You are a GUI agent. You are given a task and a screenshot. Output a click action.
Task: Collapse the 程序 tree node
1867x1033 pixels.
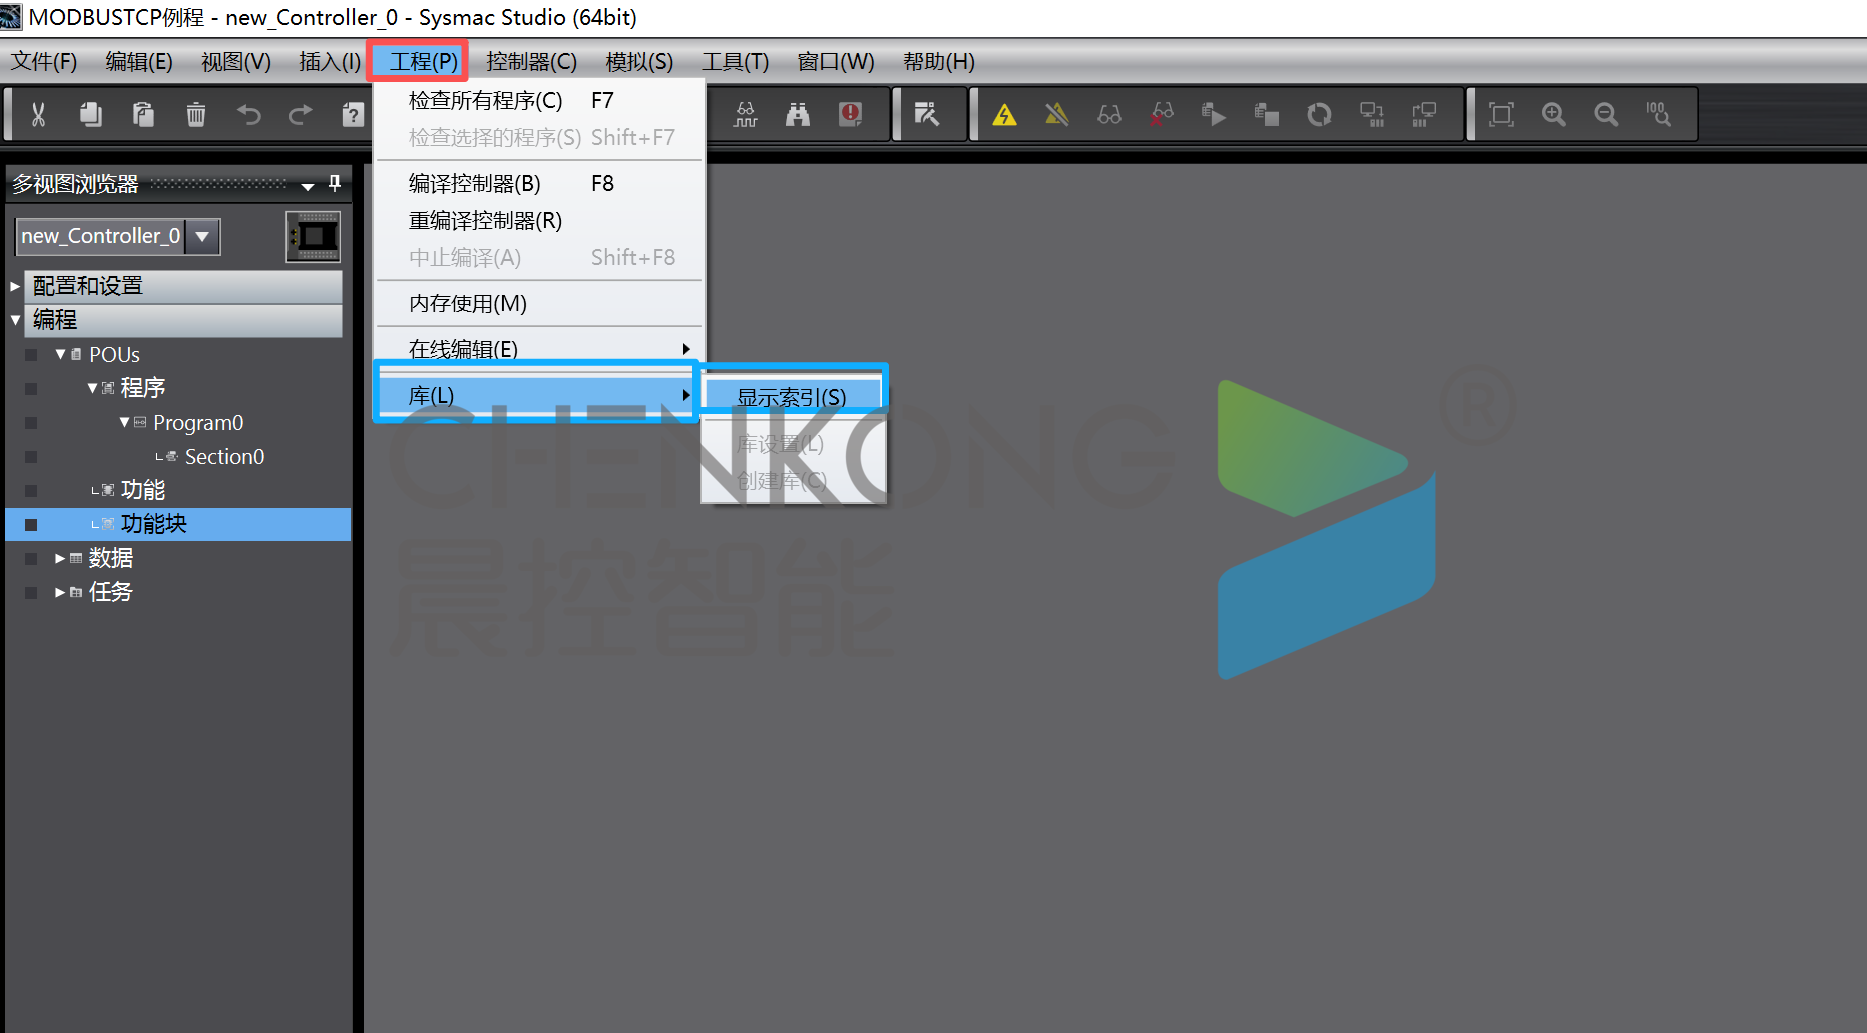[x=93, y=388]
